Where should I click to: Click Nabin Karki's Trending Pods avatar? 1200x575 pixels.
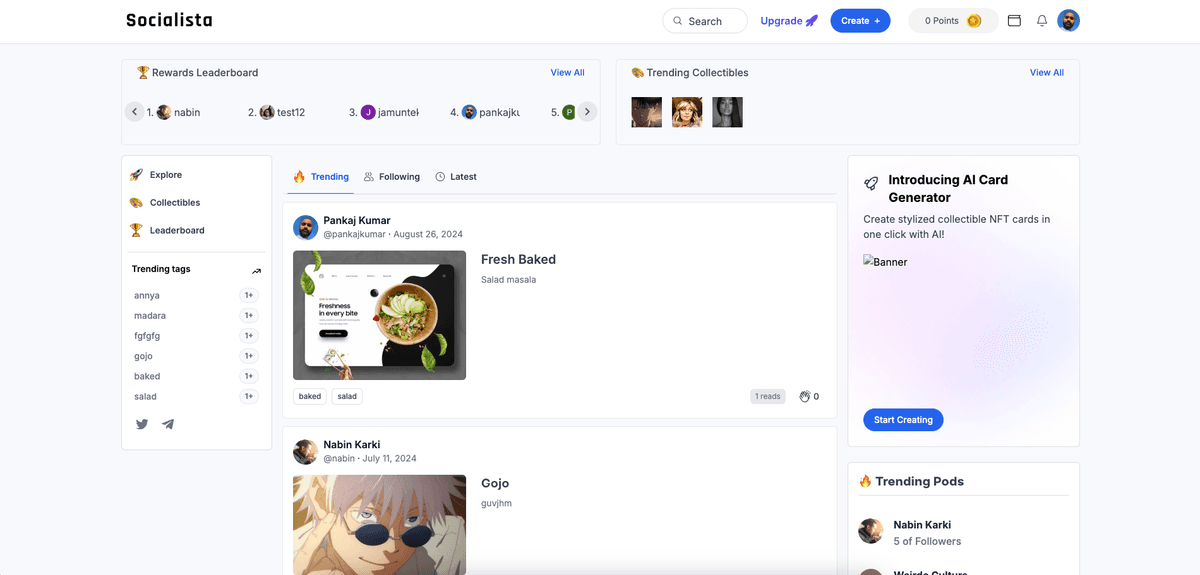[x=871, y=531]
